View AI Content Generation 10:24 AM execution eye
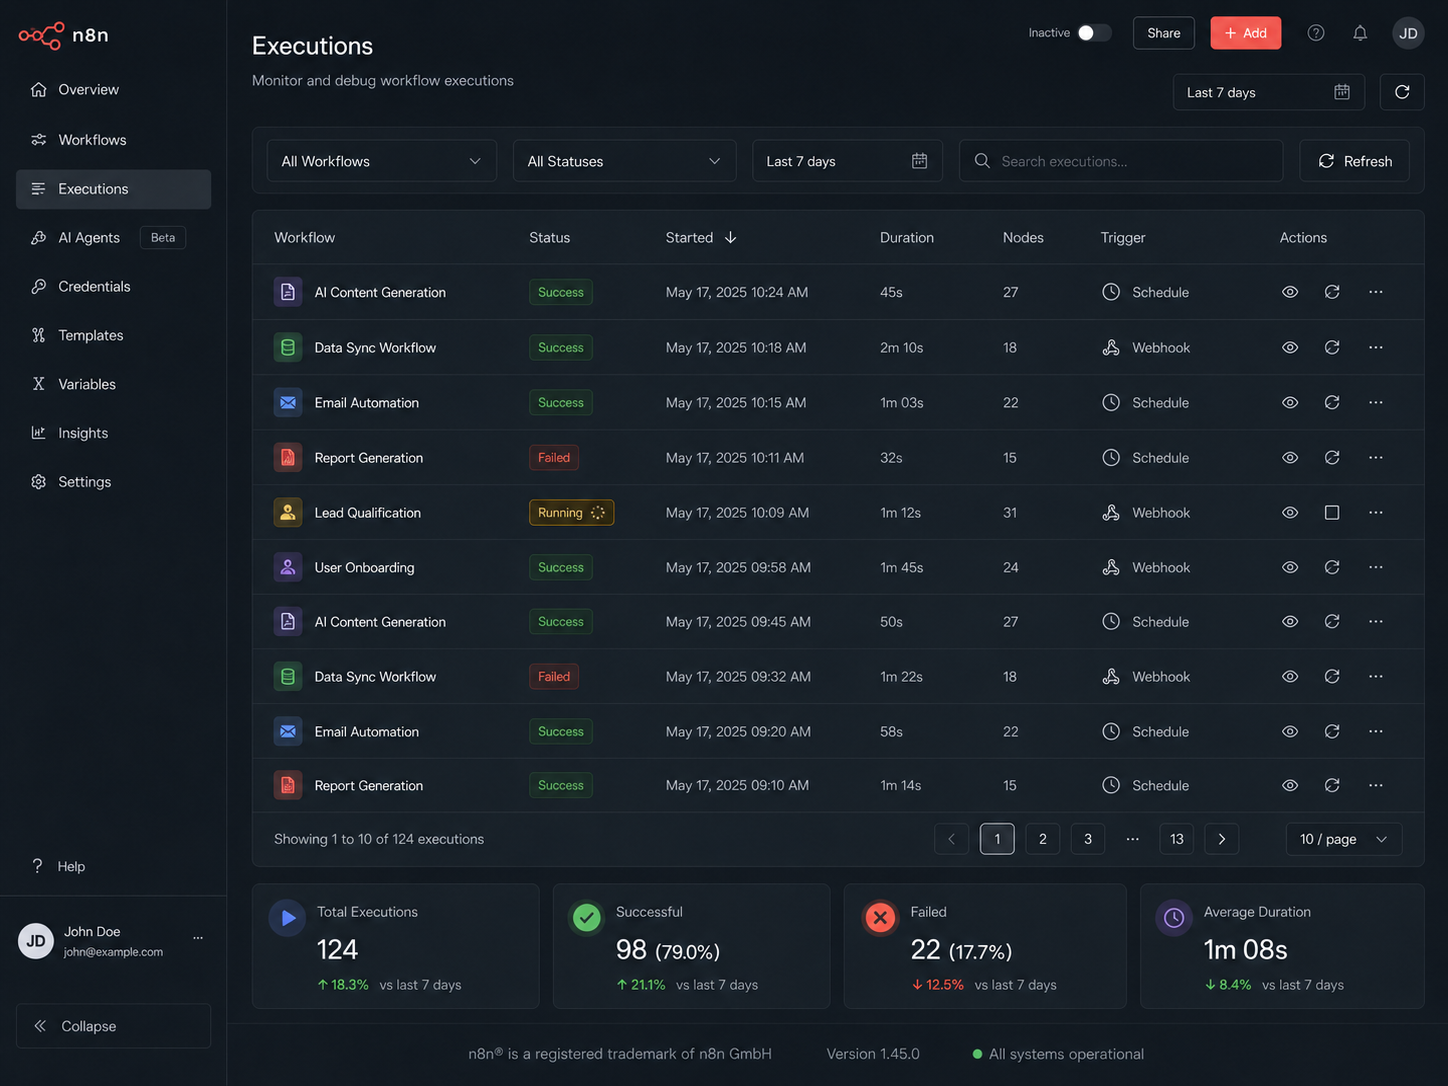Viewport: 1448px width, 1086px height. pyautogui.click(x=1290, y=292)
